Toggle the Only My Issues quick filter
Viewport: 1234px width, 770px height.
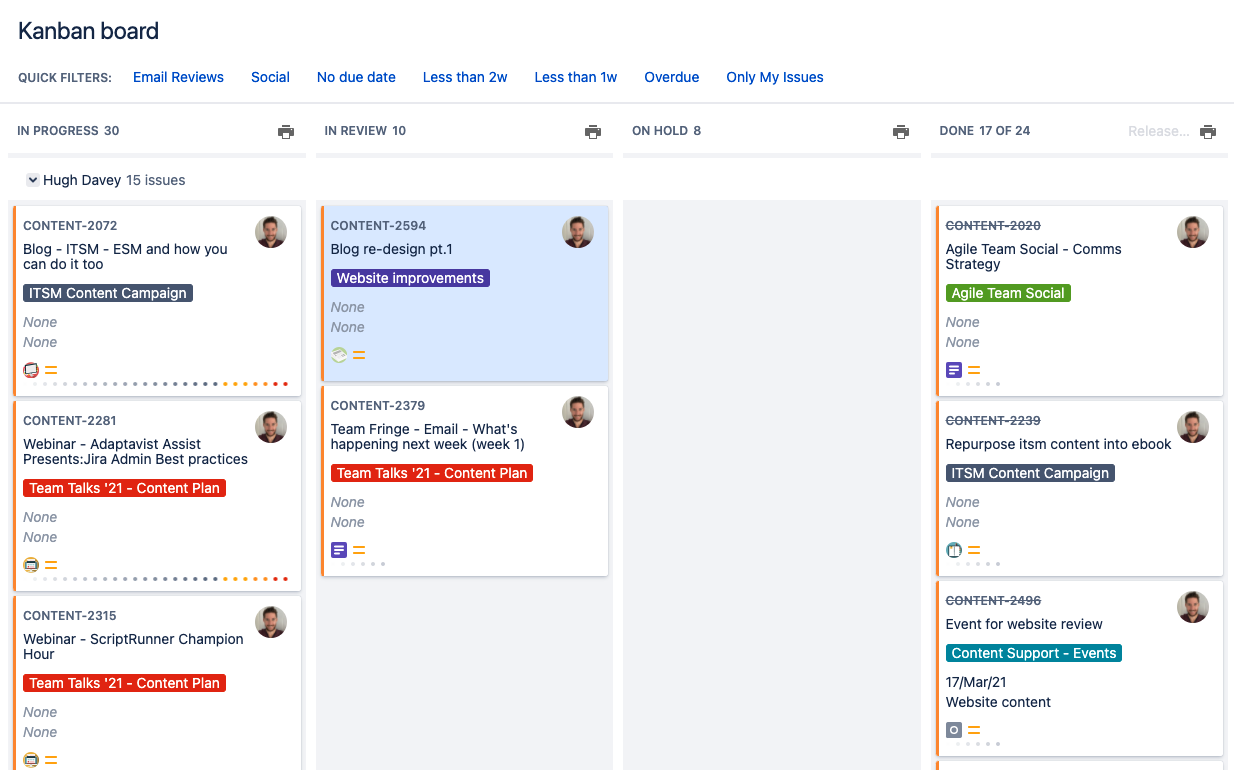pos(774,77)
